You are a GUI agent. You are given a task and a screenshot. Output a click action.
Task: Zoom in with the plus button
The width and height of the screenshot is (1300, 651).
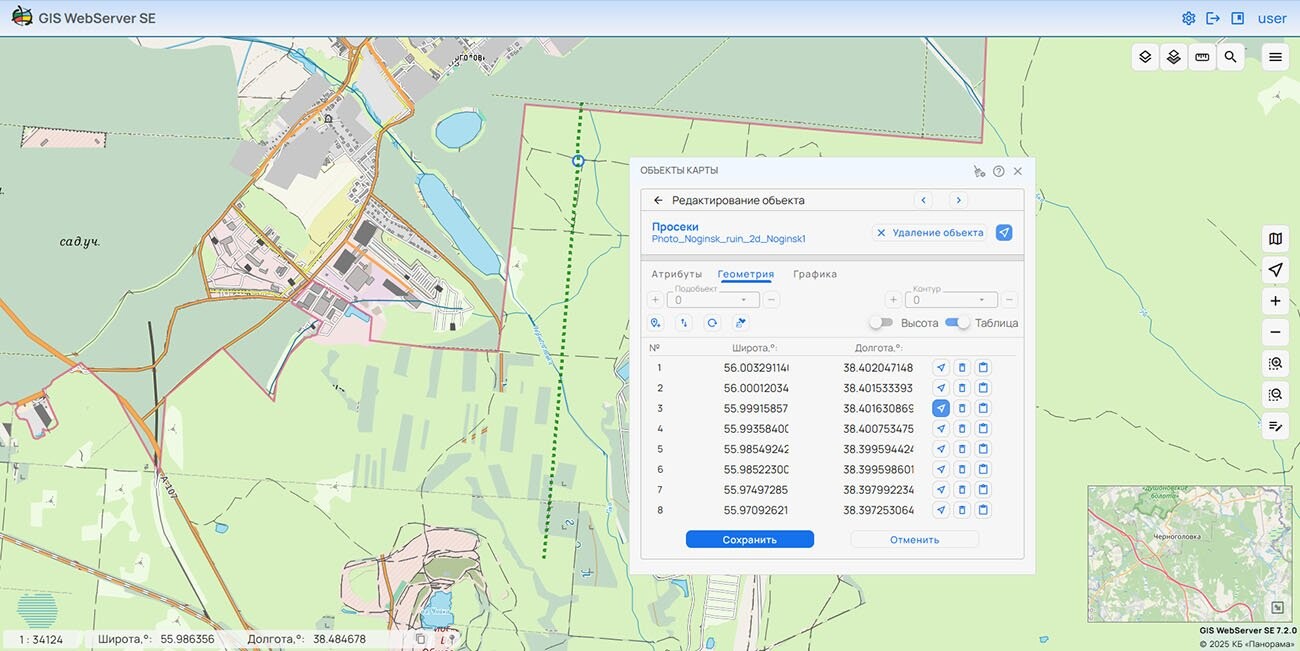(x=1275, y=301)
